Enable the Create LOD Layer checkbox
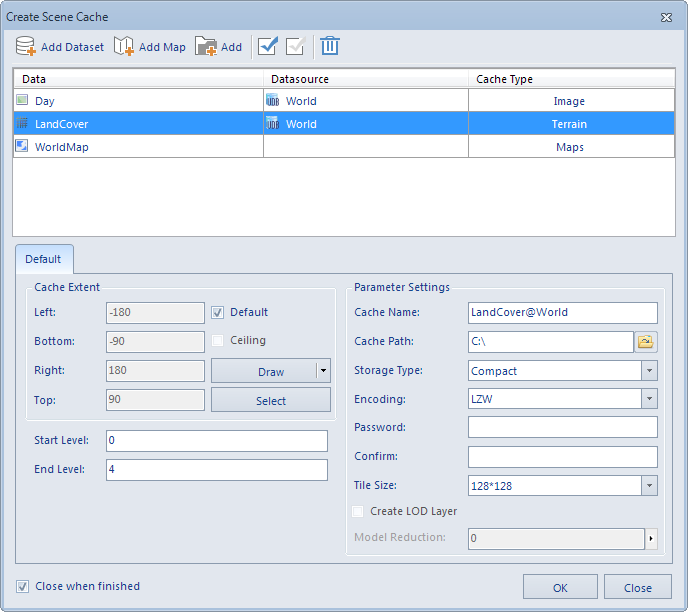Image resolution: width=688 pixels, height=612 pixels. click(x=359, y=511)
